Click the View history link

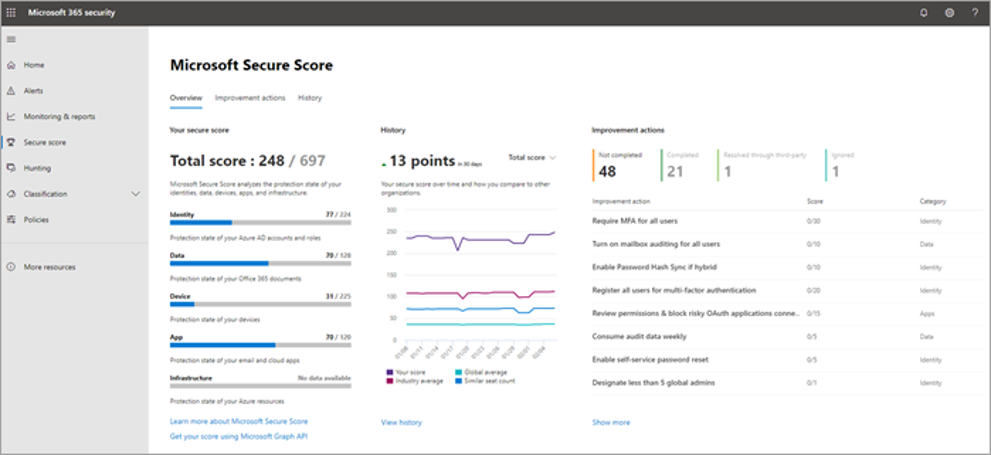[401, 423]
